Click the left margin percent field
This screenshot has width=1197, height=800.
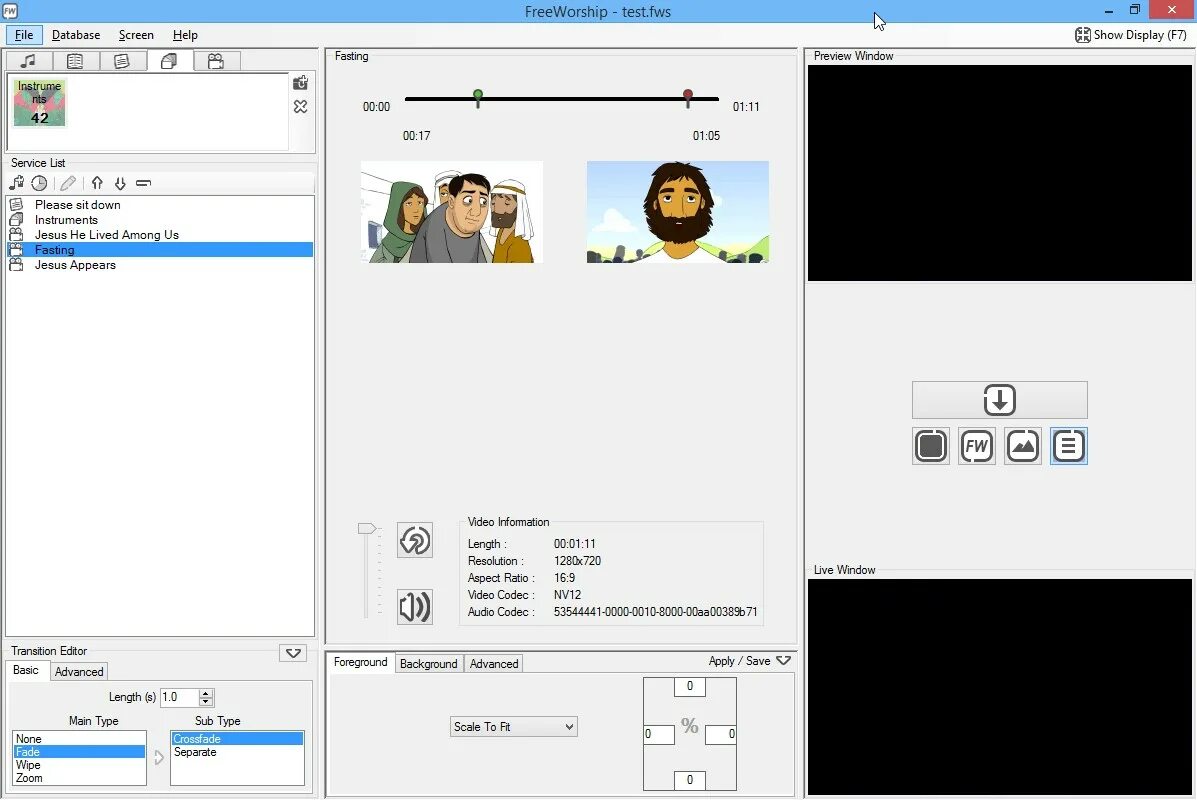[659, 734]
